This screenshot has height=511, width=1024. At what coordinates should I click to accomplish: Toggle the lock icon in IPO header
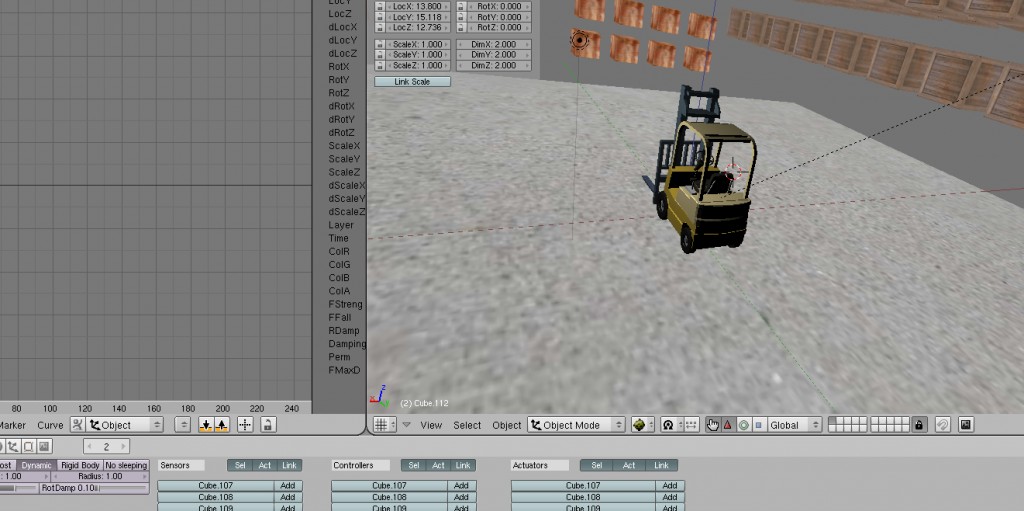coord(267,425)
